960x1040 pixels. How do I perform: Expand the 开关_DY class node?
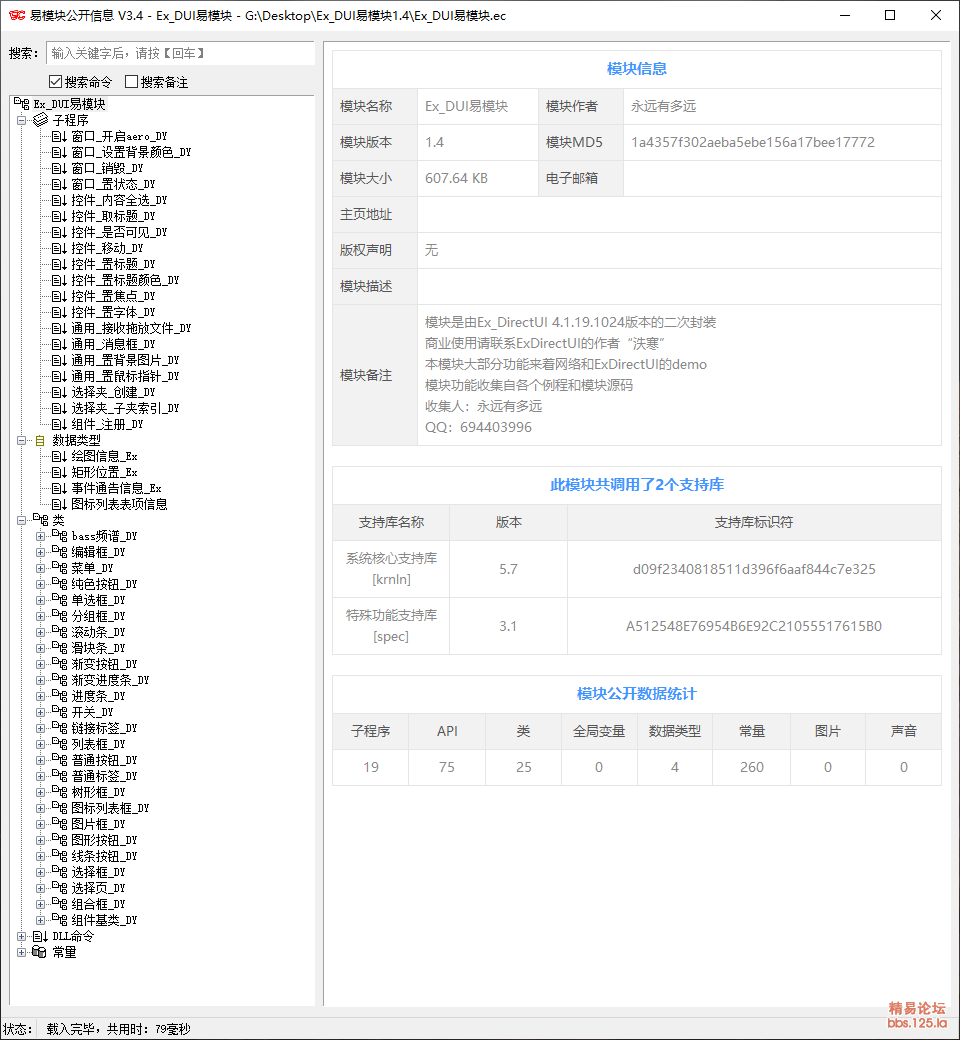[x=40, y=712]
